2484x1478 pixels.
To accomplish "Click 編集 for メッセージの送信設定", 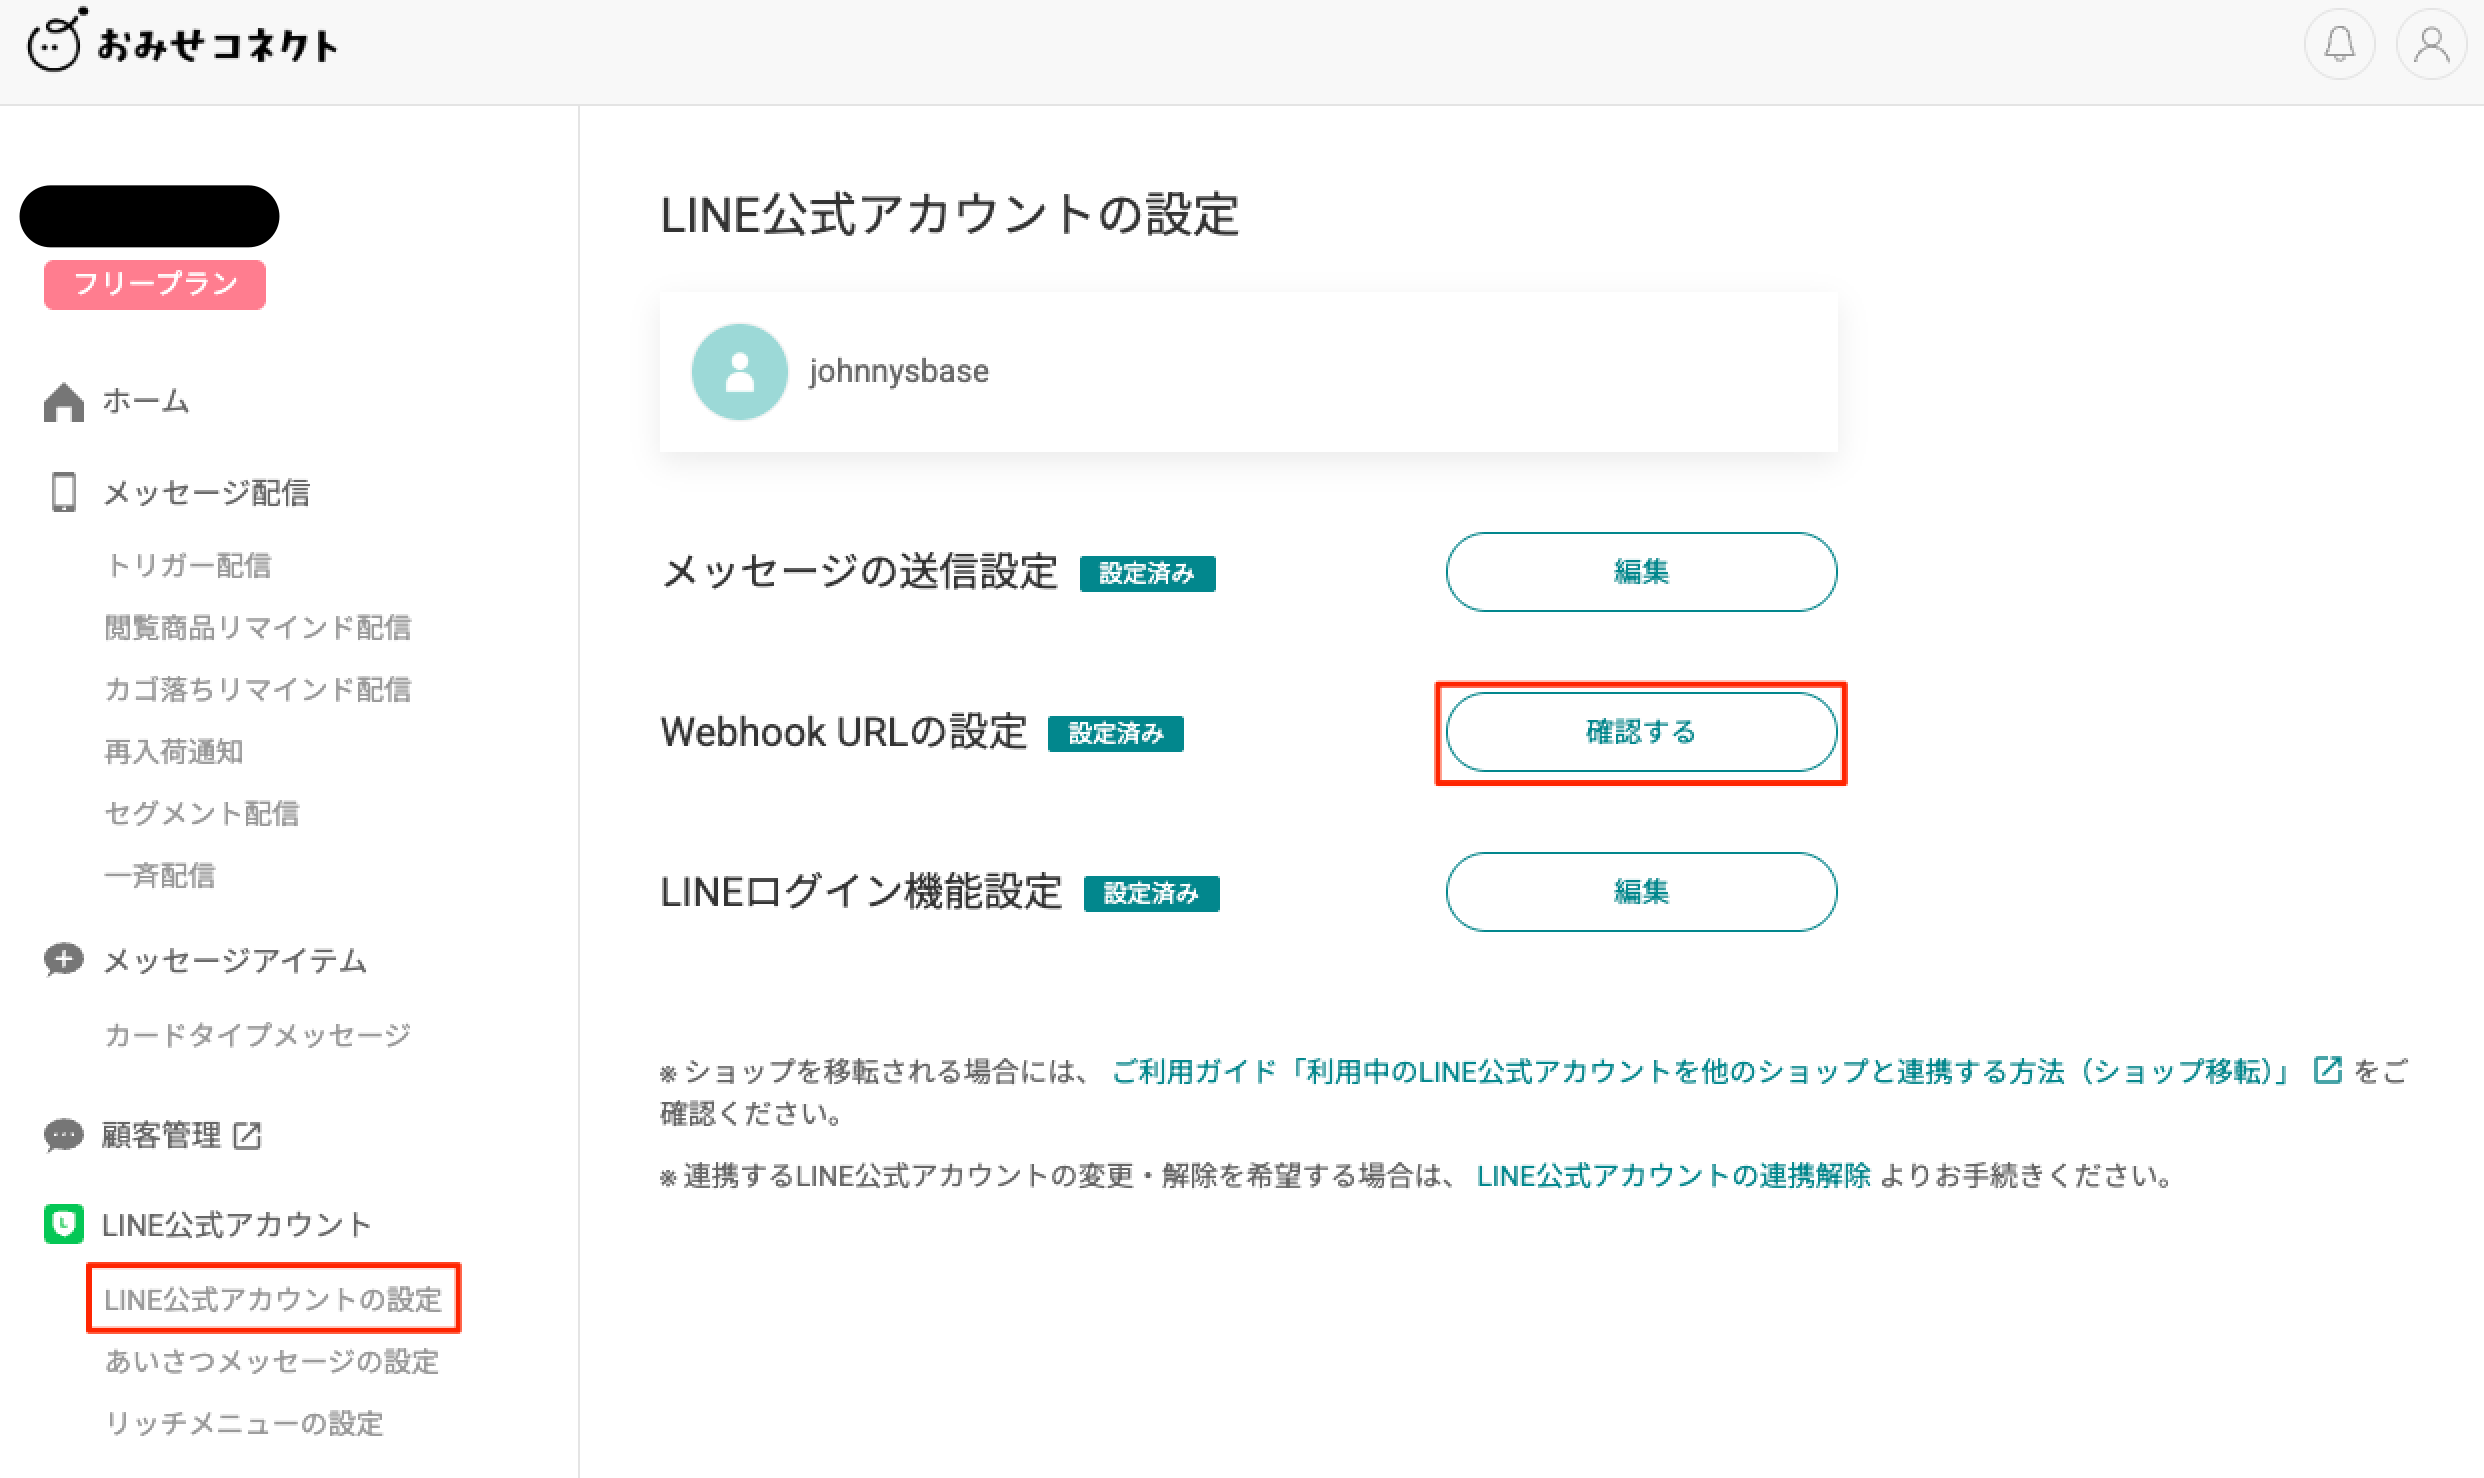I will pyautogui.click(x=1640, y=572).
